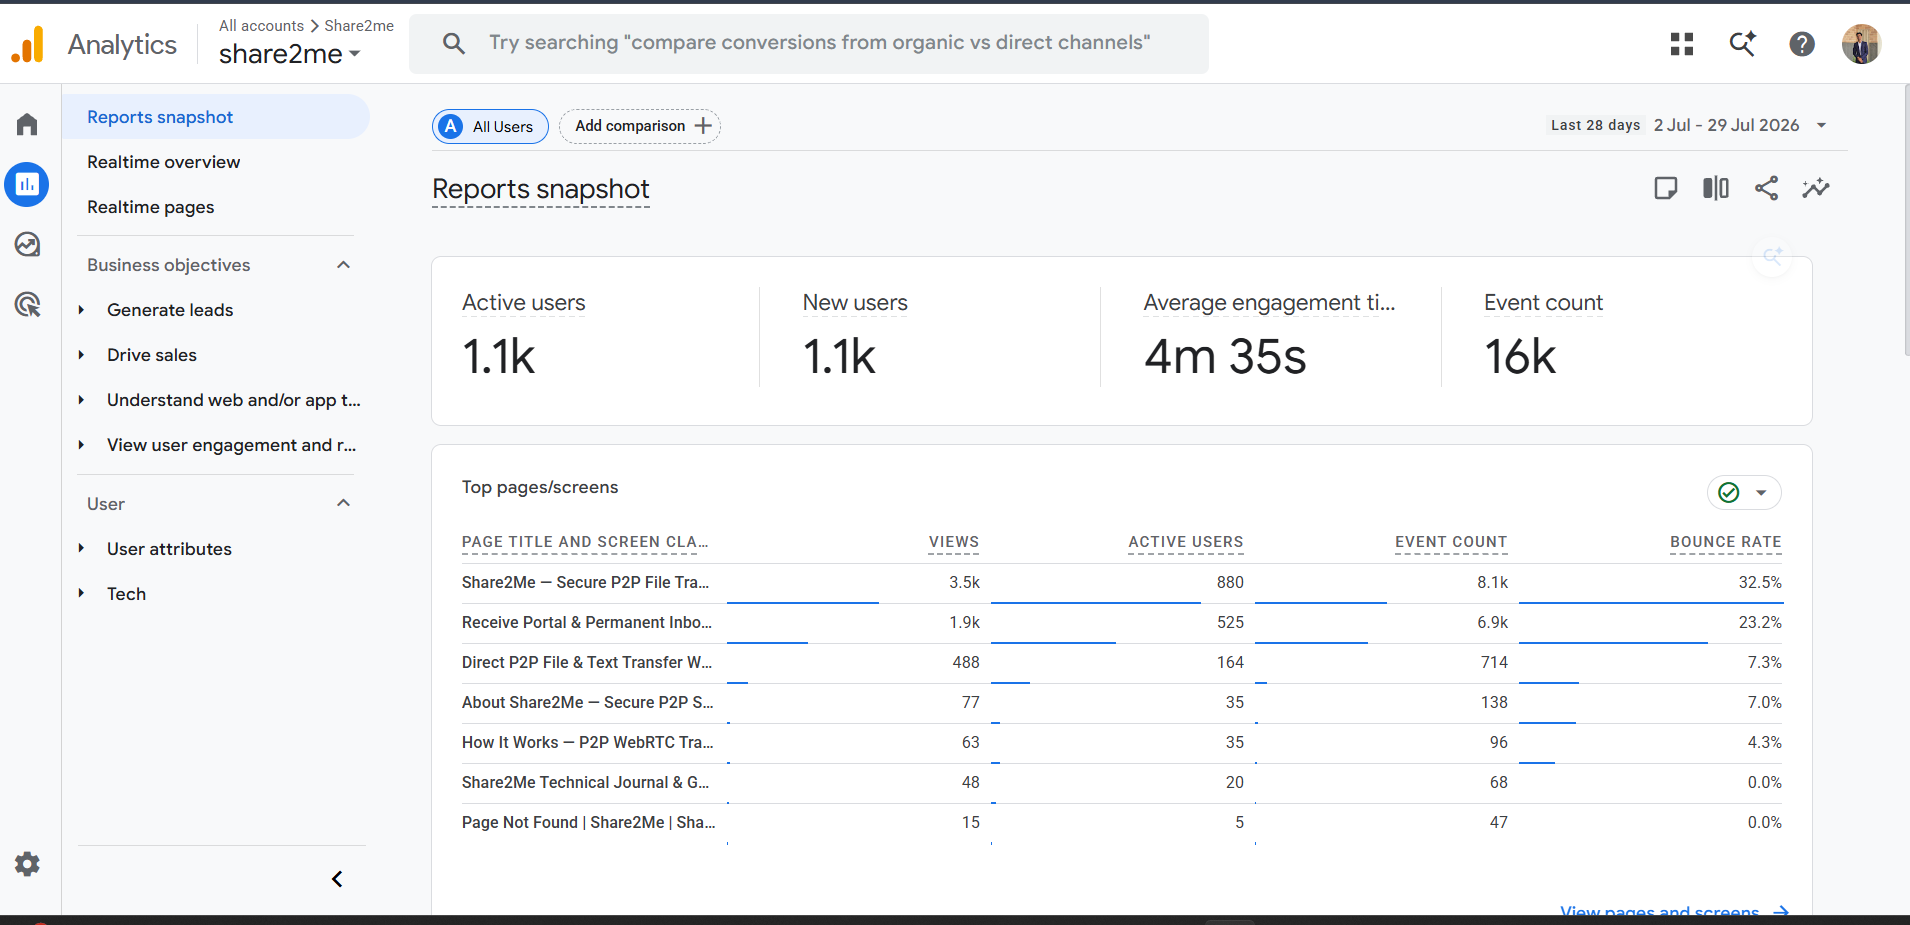Select the Reports icon in left rail

coord(27,184)
